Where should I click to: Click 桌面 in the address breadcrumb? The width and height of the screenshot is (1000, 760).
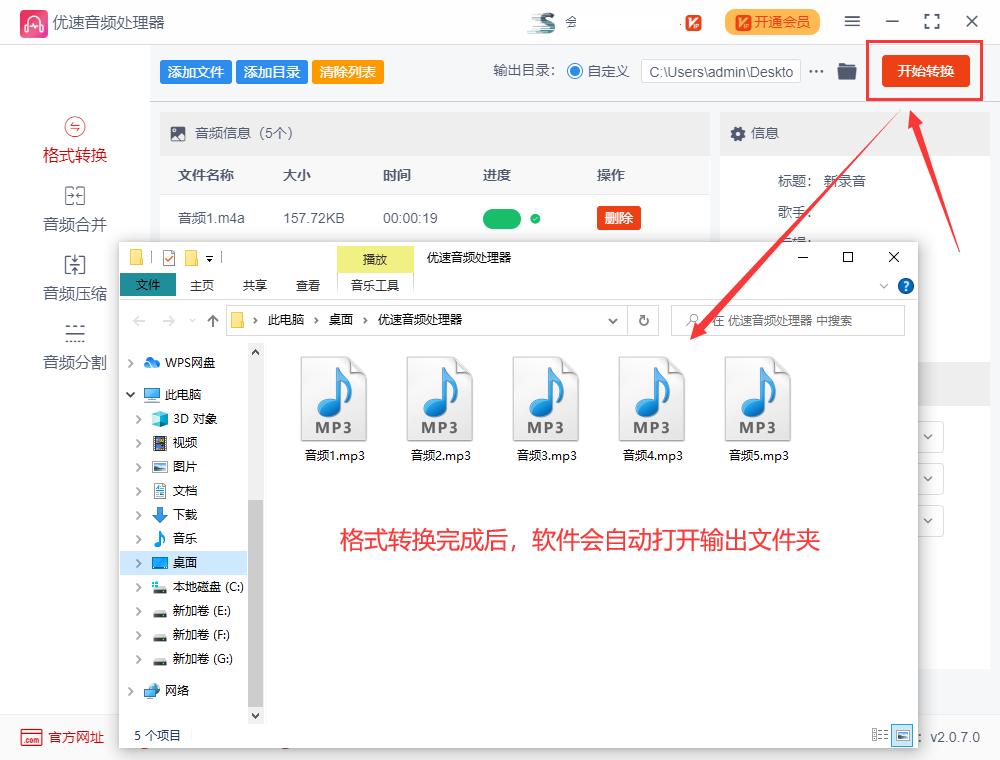tap(341, 320)
